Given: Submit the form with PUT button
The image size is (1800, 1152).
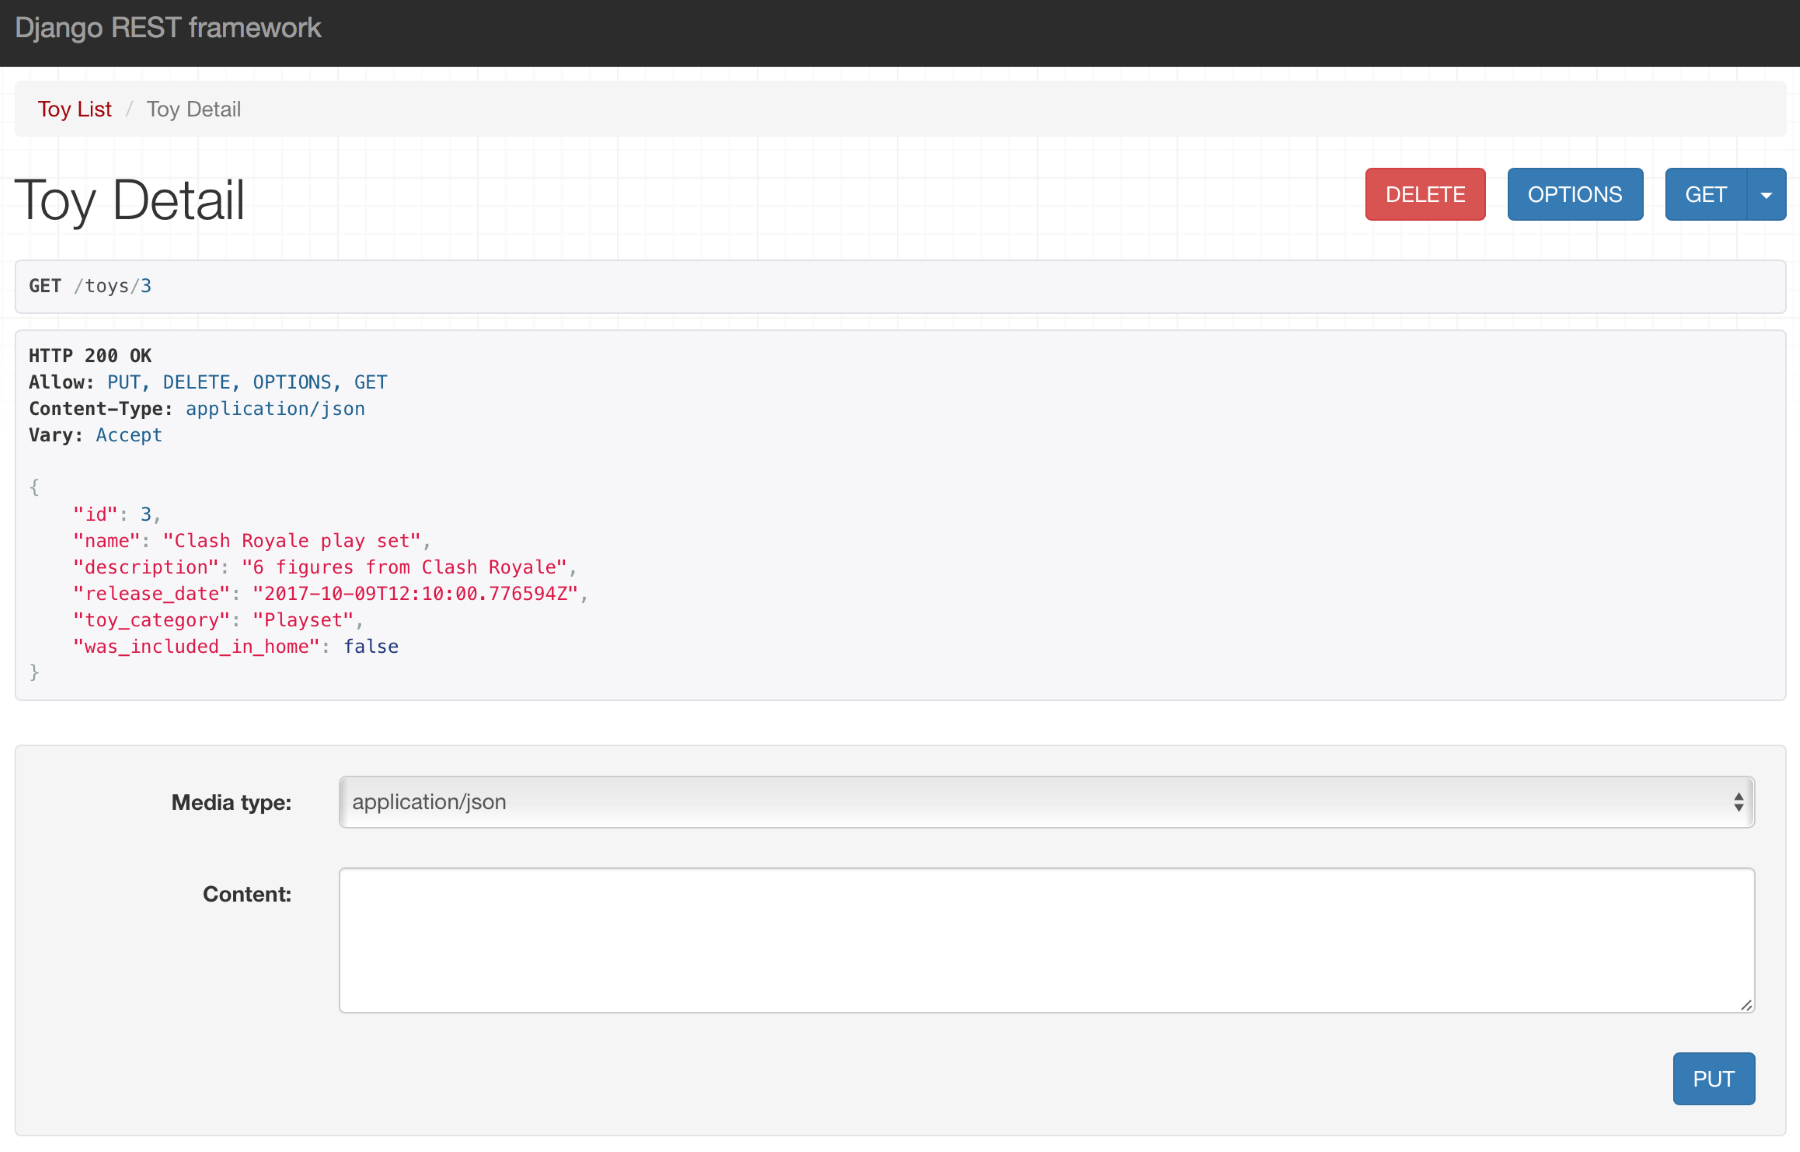Looking at the screenshot, I should tap(1713, 1079).
